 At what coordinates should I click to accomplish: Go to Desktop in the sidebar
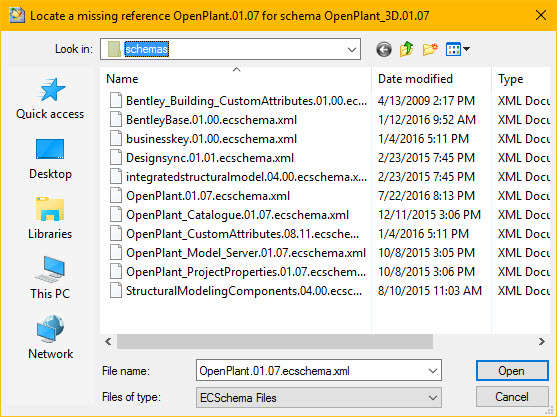(50, 159)
